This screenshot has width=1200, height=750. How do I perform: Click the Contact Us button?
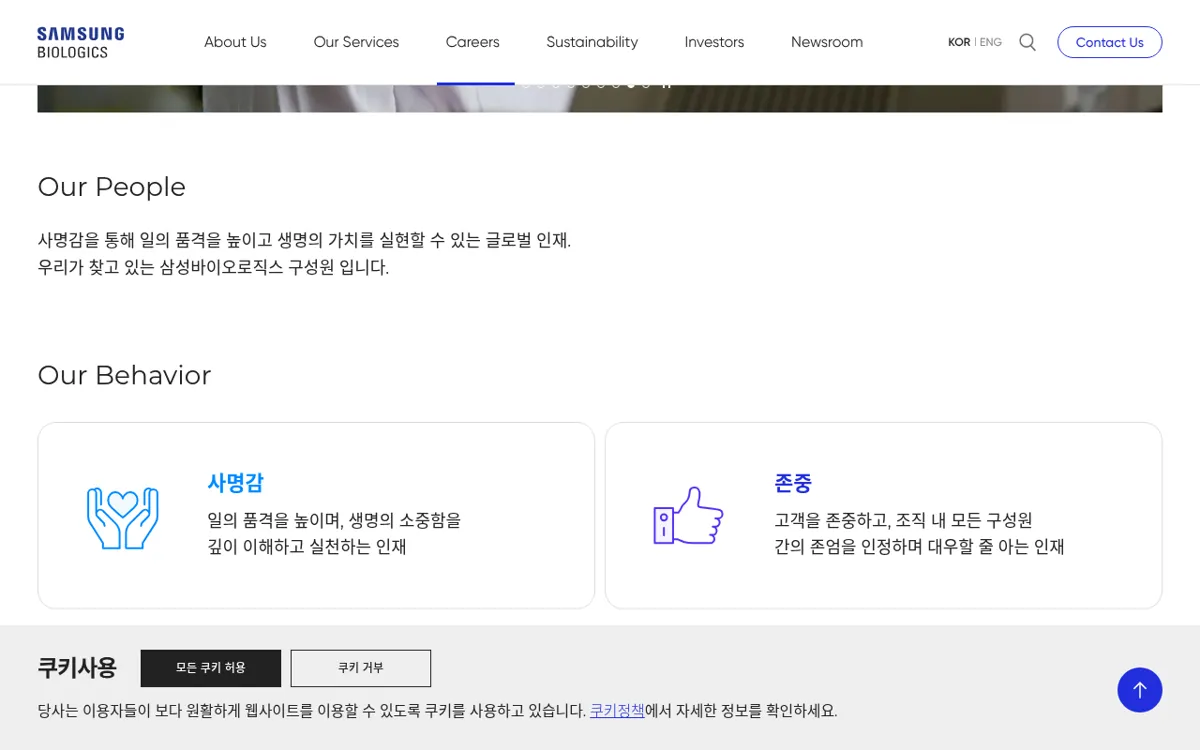click(1109, 42)
